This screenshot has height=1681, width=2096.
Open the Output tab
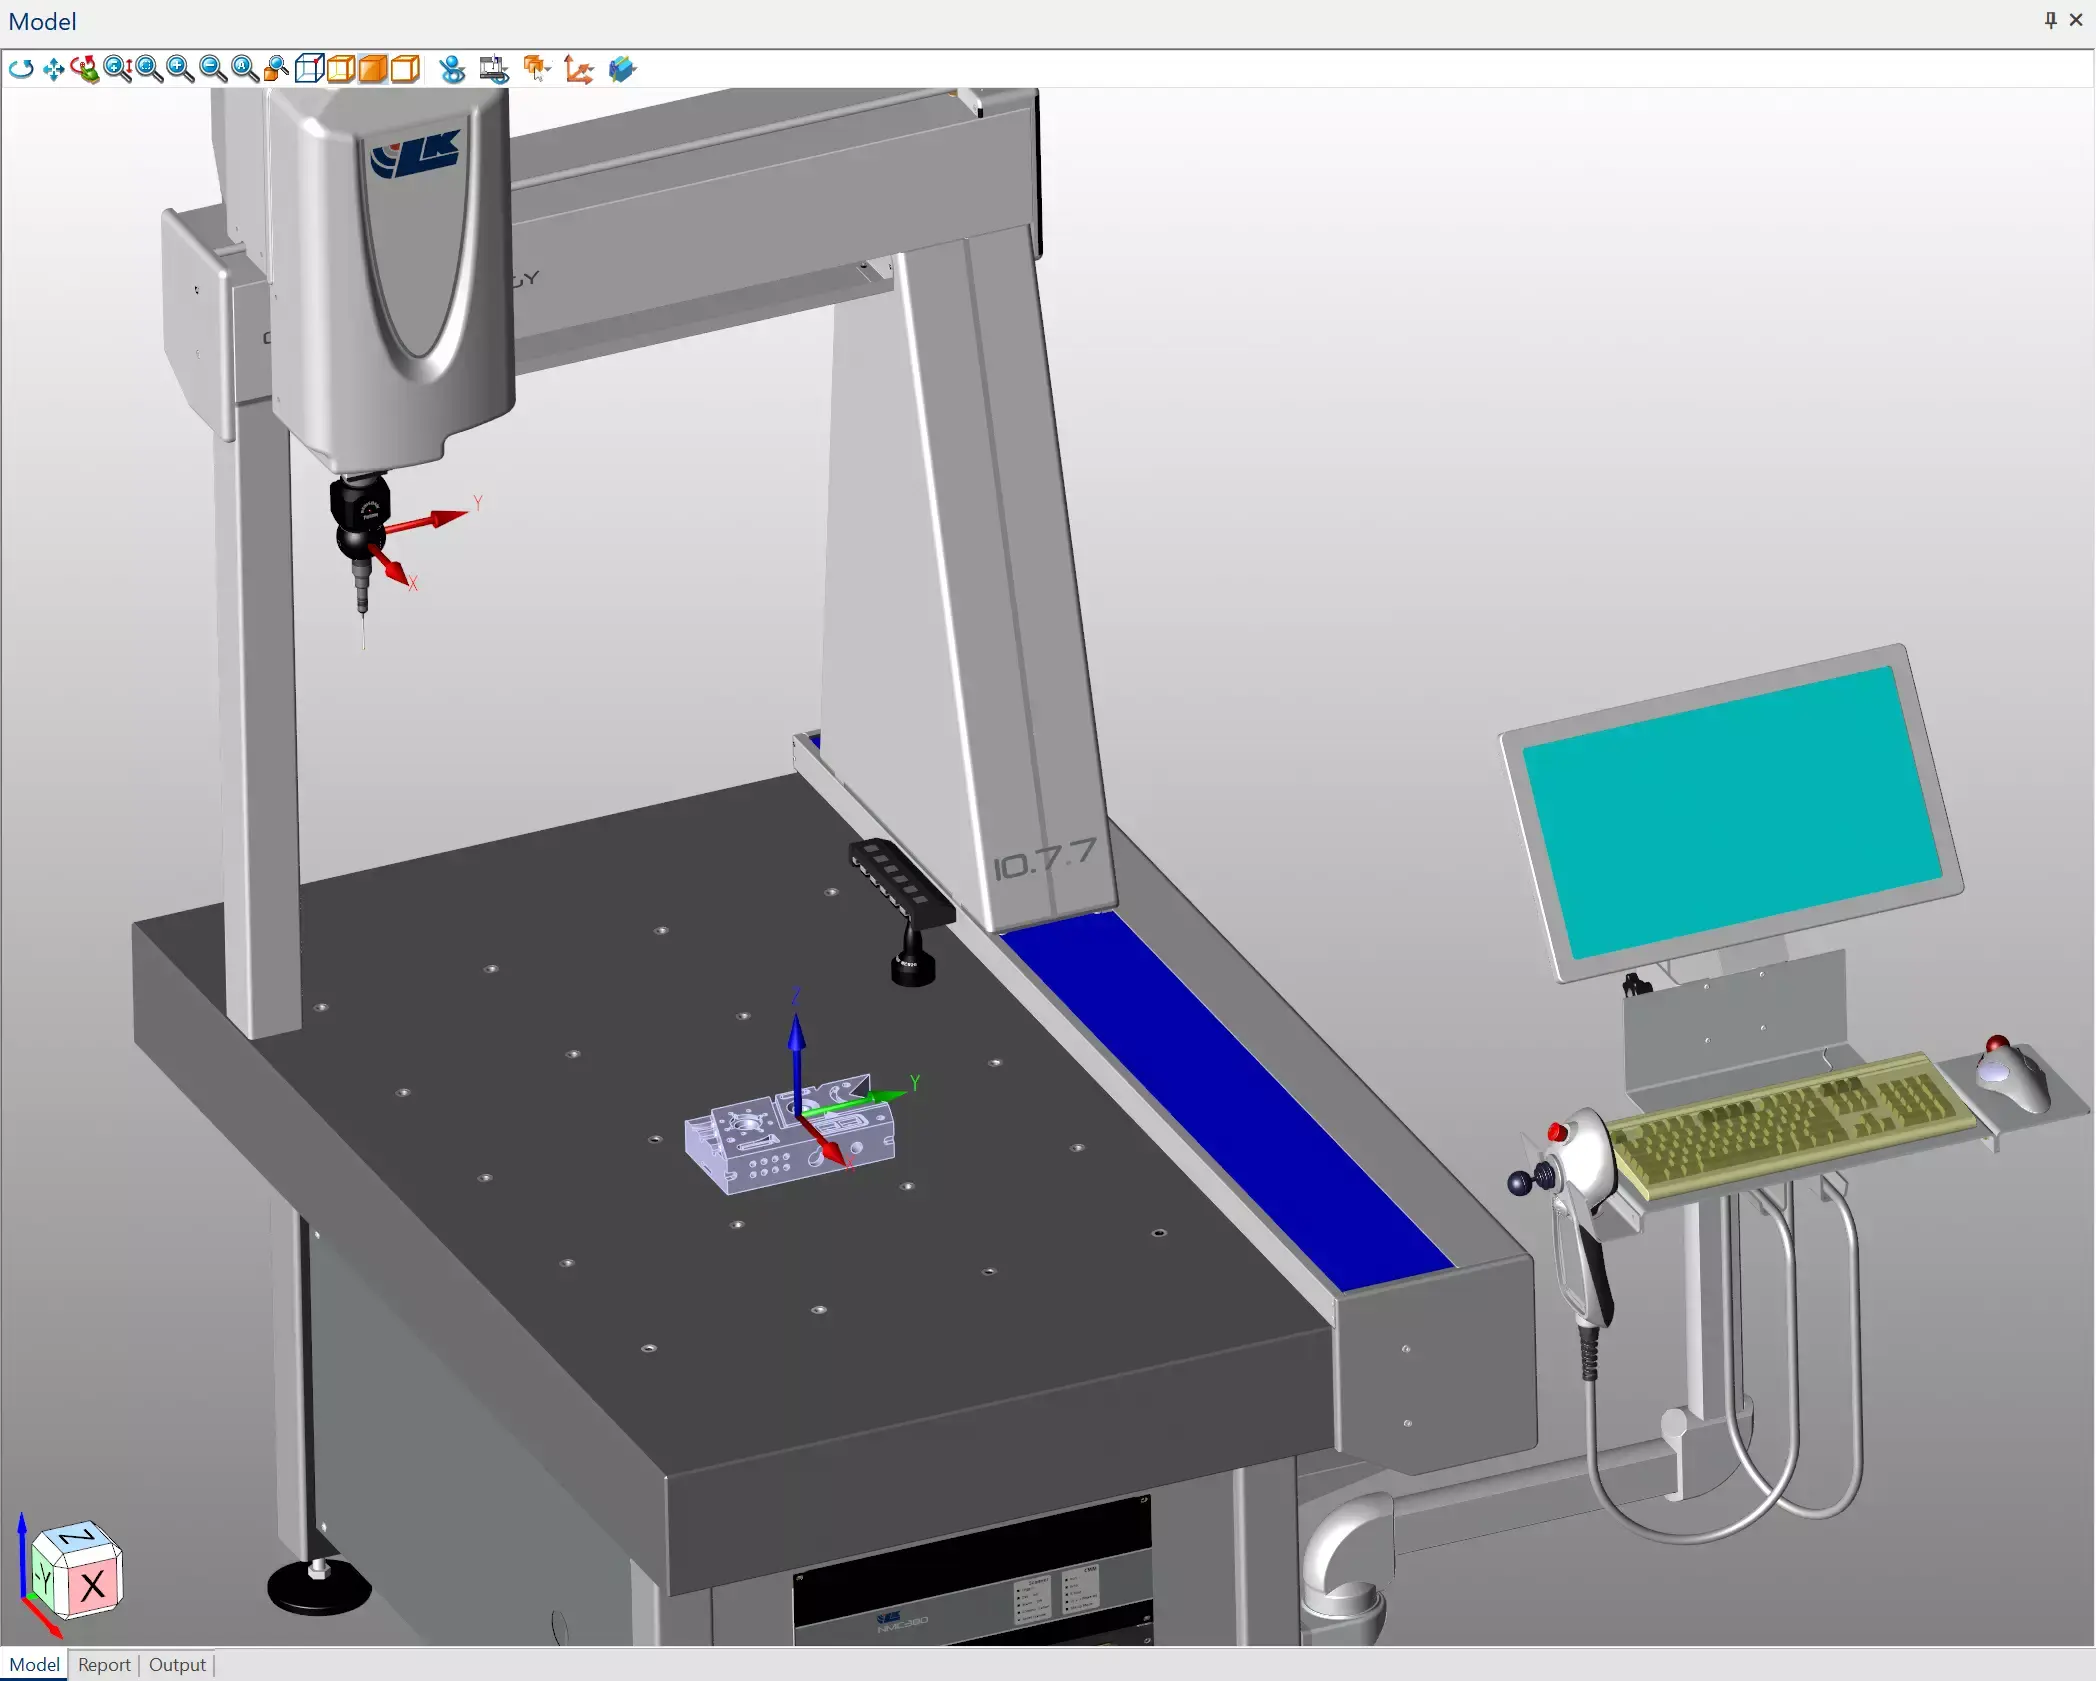176,1665
